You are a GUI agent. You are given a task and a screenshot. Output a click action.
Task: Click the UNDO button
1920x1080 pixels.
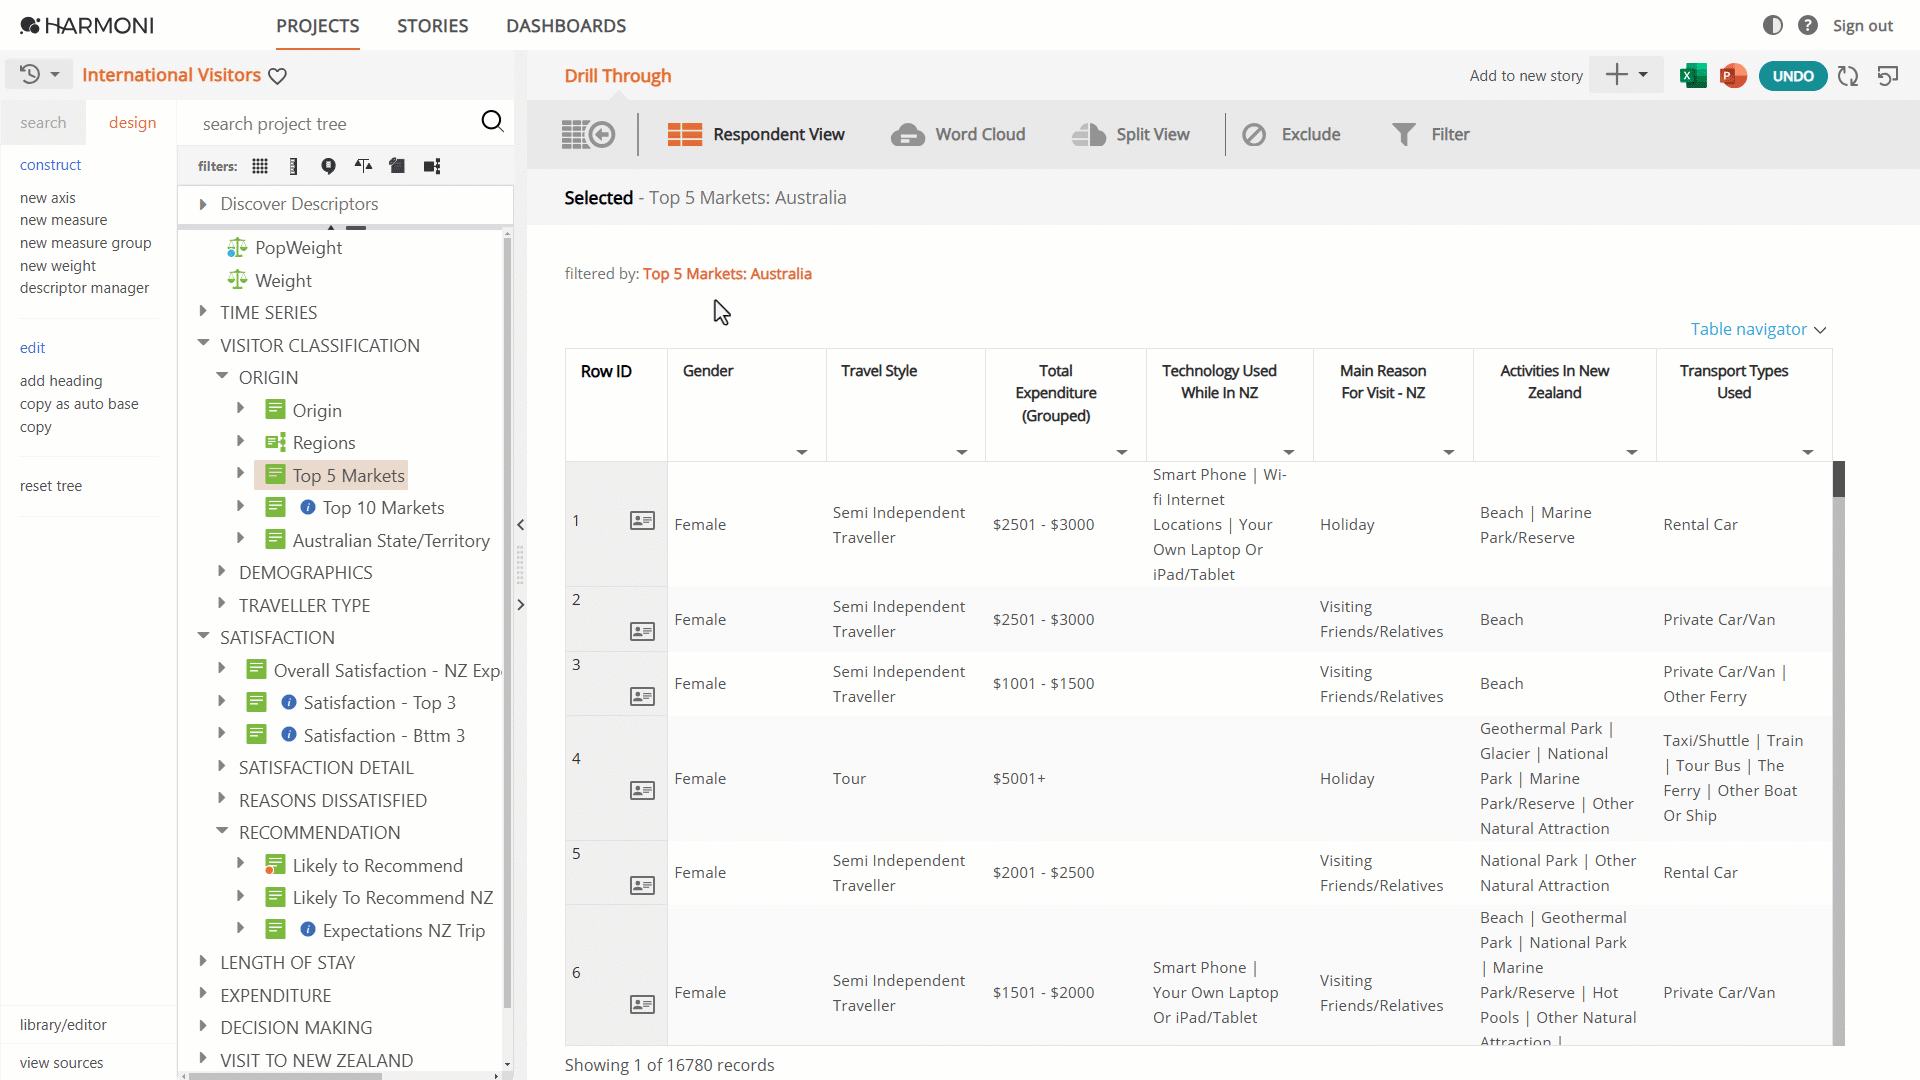[1793, 76]
